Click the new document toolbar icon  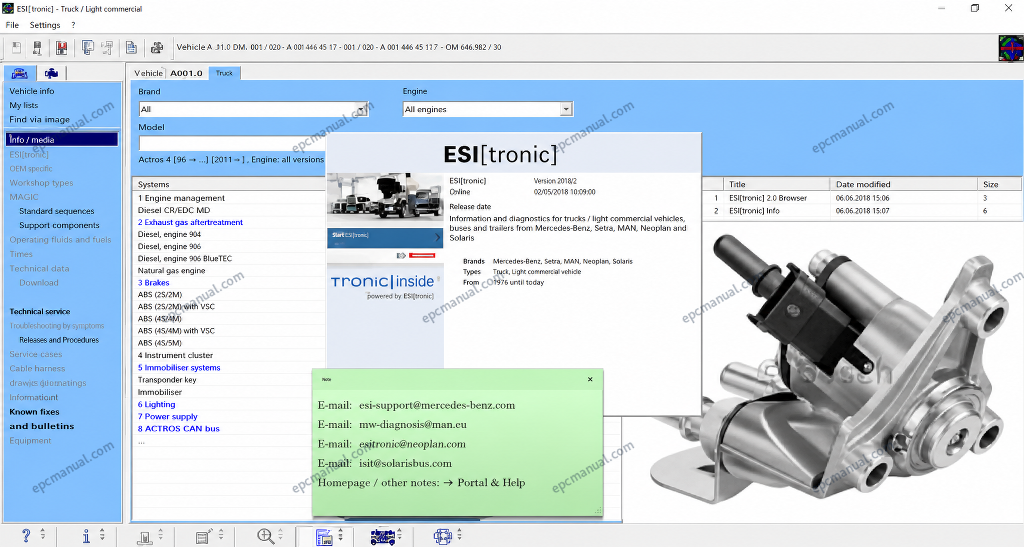tap(16, 48)
